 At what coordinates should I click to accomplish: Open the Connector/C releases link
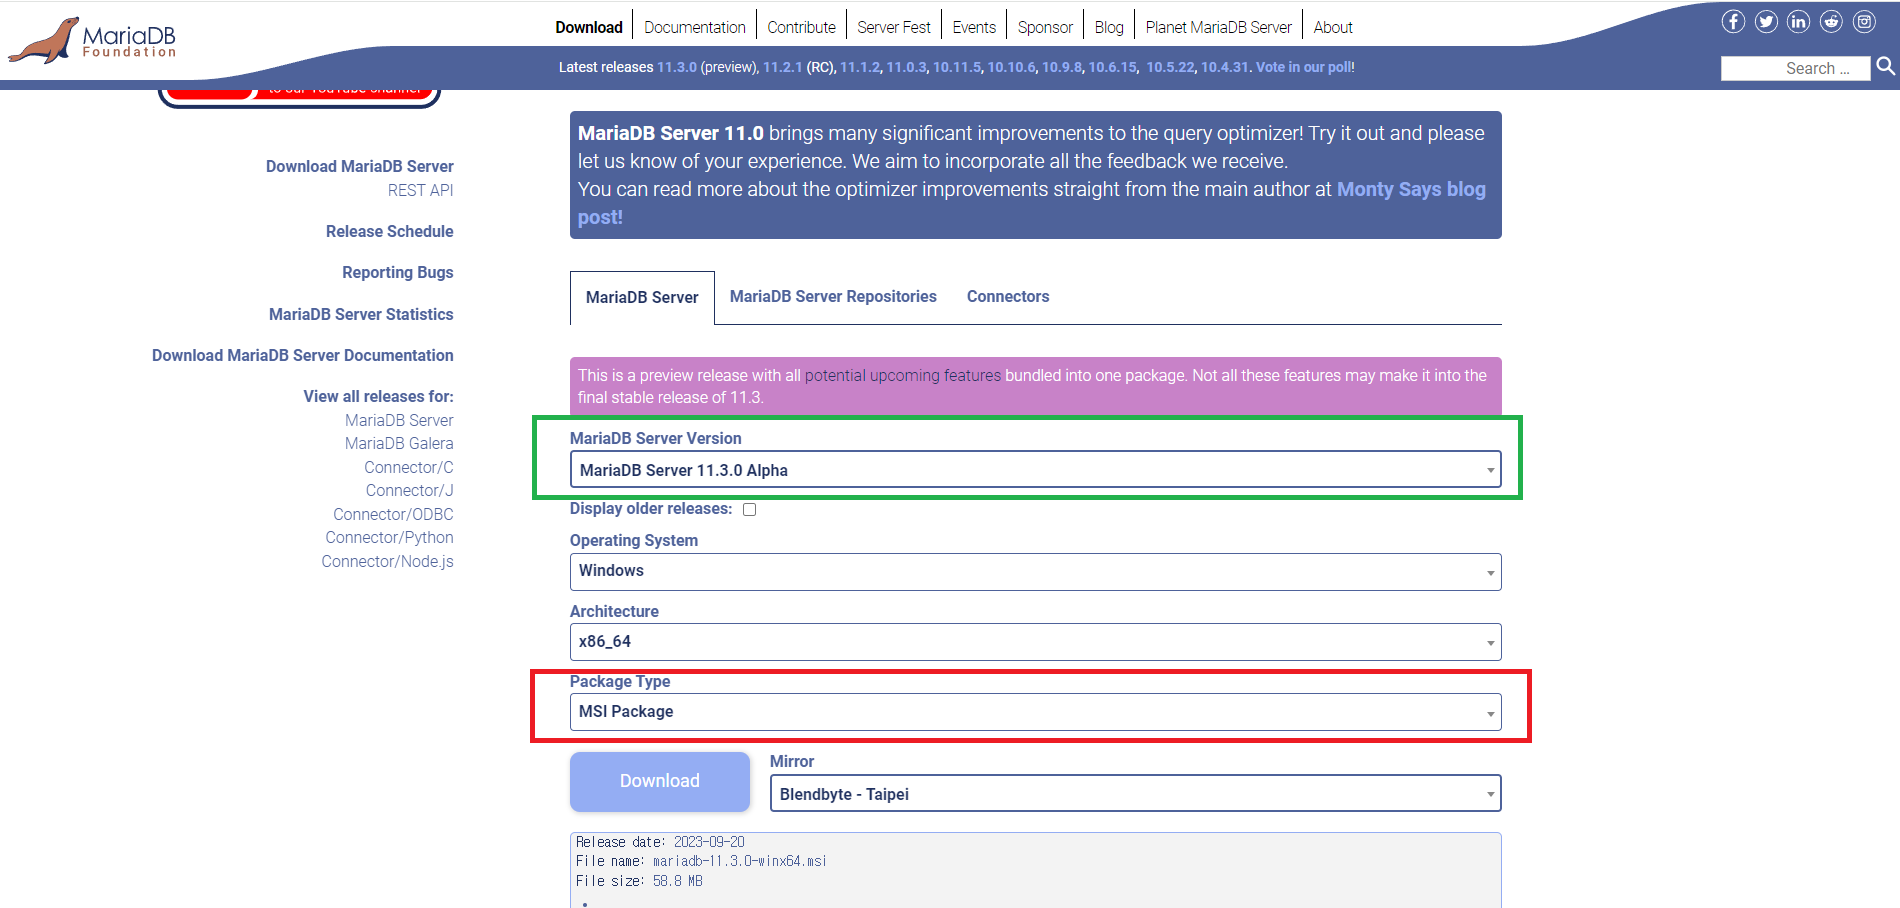pyautogui.click(x=409, y=467)
